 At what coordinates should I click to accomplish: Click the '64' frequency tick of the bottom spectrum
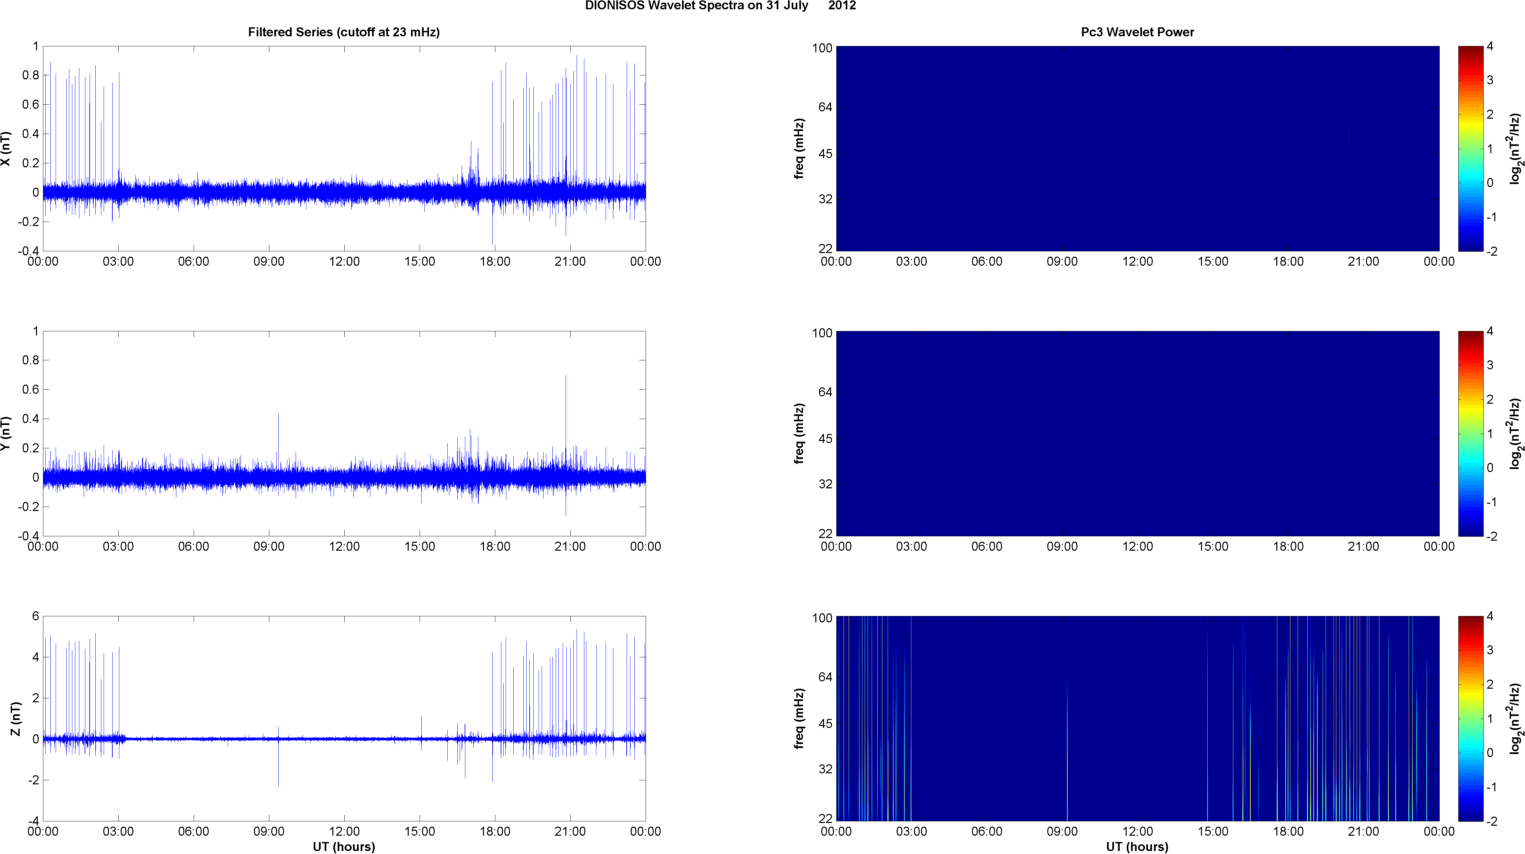tap(825, 678)
